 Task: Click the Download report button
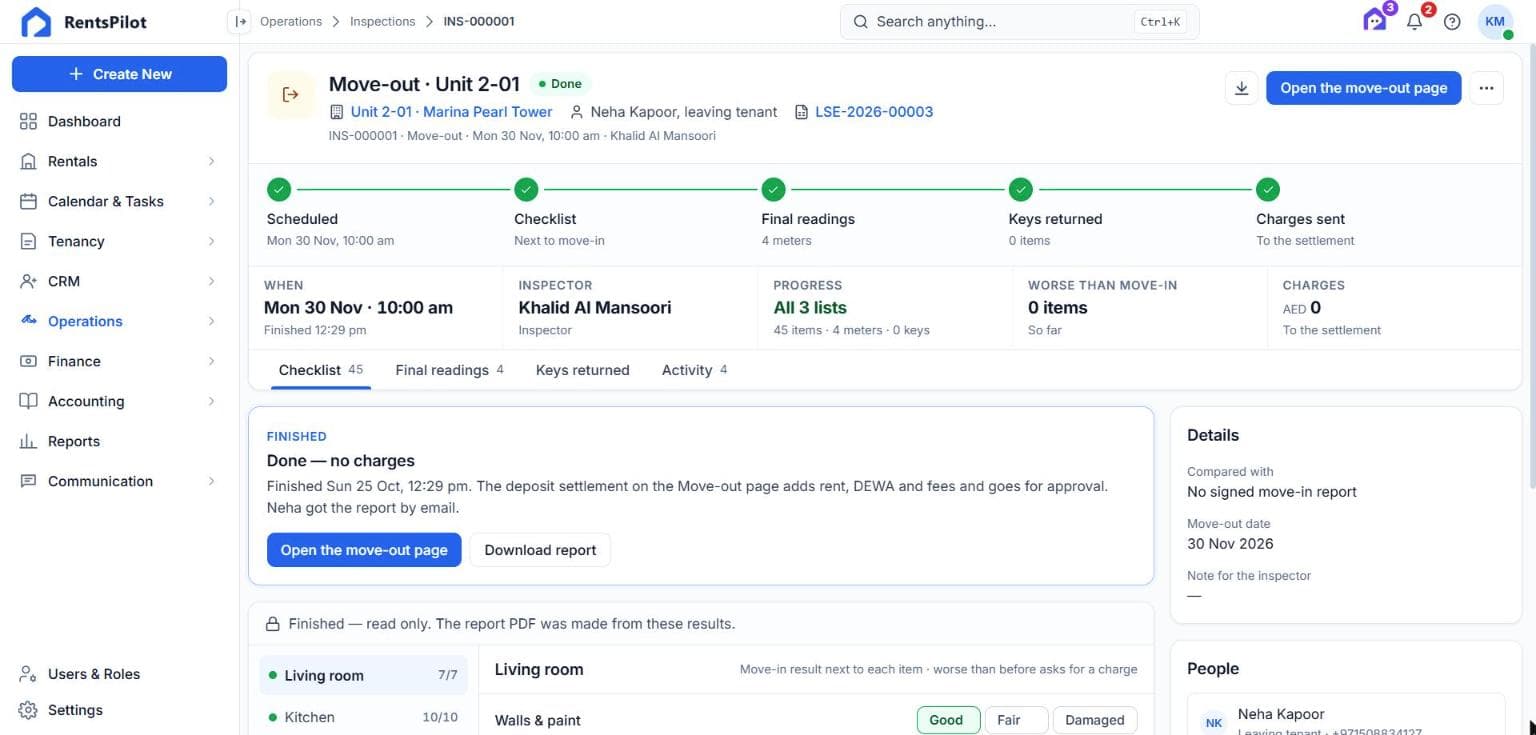540,550
